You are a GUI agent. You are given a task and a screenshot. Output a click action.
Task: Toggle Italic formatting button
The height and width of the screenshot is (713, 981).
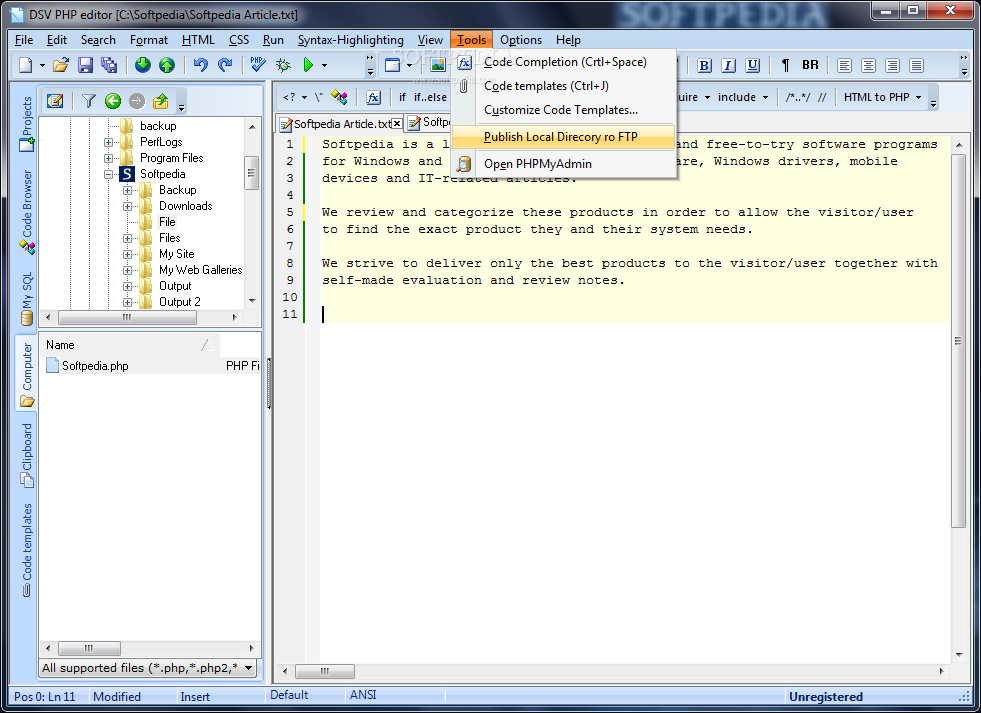point(728,65)
